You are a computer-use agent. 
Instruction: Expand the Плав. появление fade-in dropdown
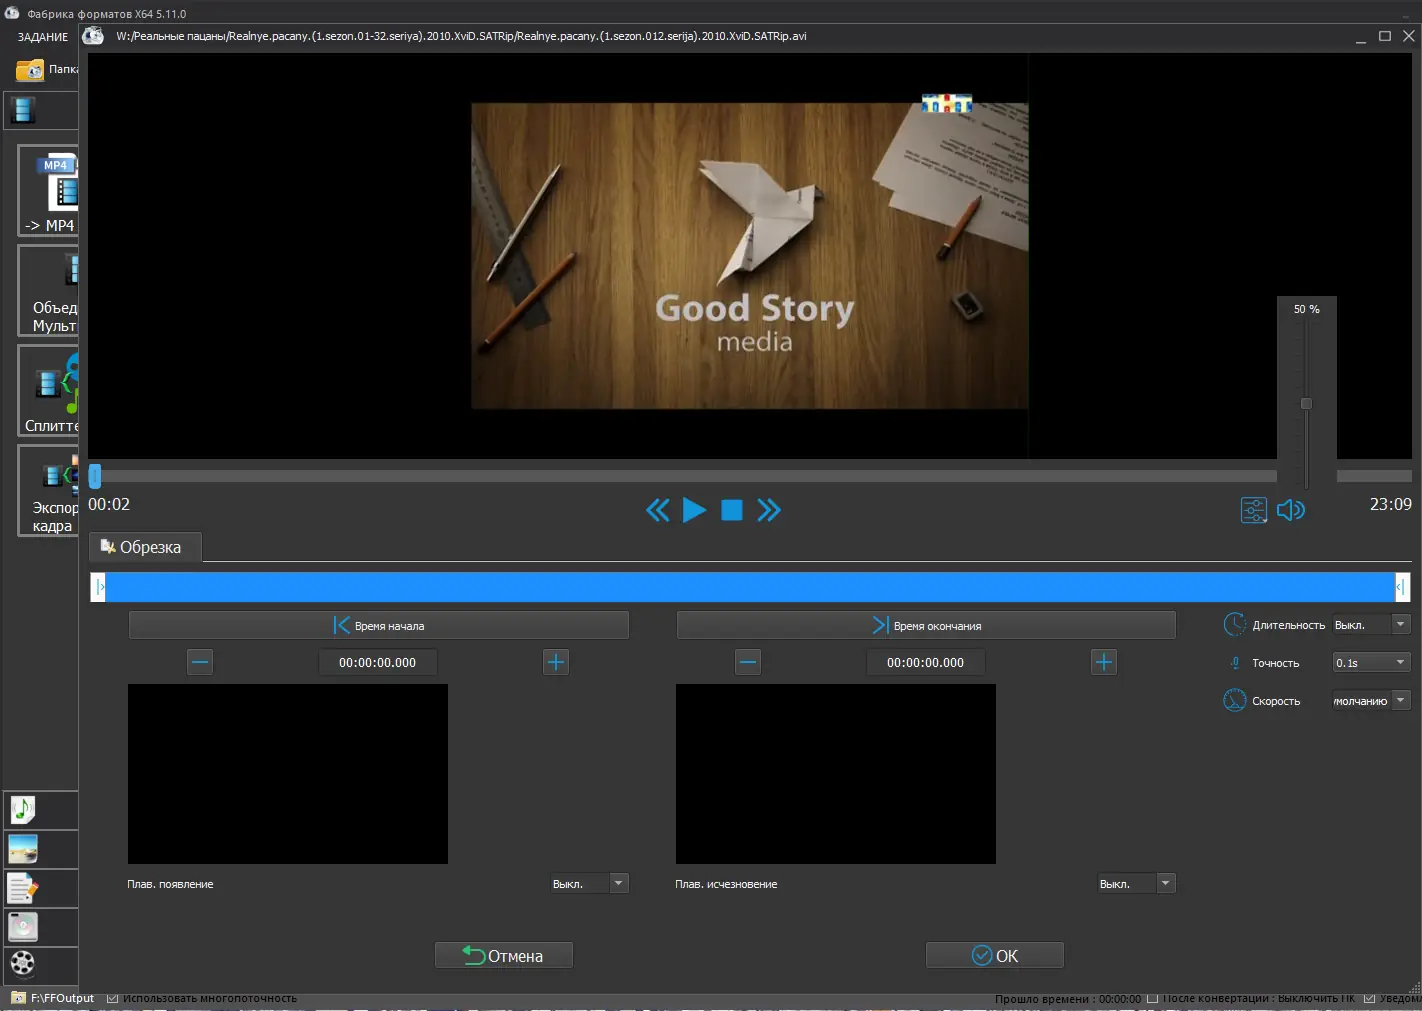pos(618,883)
